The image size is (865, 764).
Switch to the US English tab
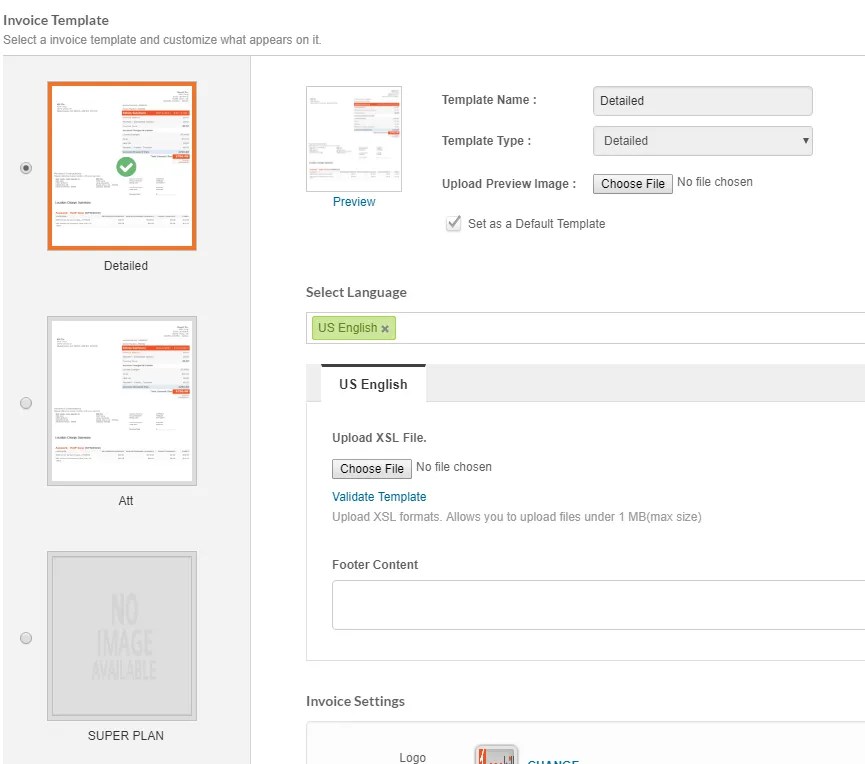point(373,384)
